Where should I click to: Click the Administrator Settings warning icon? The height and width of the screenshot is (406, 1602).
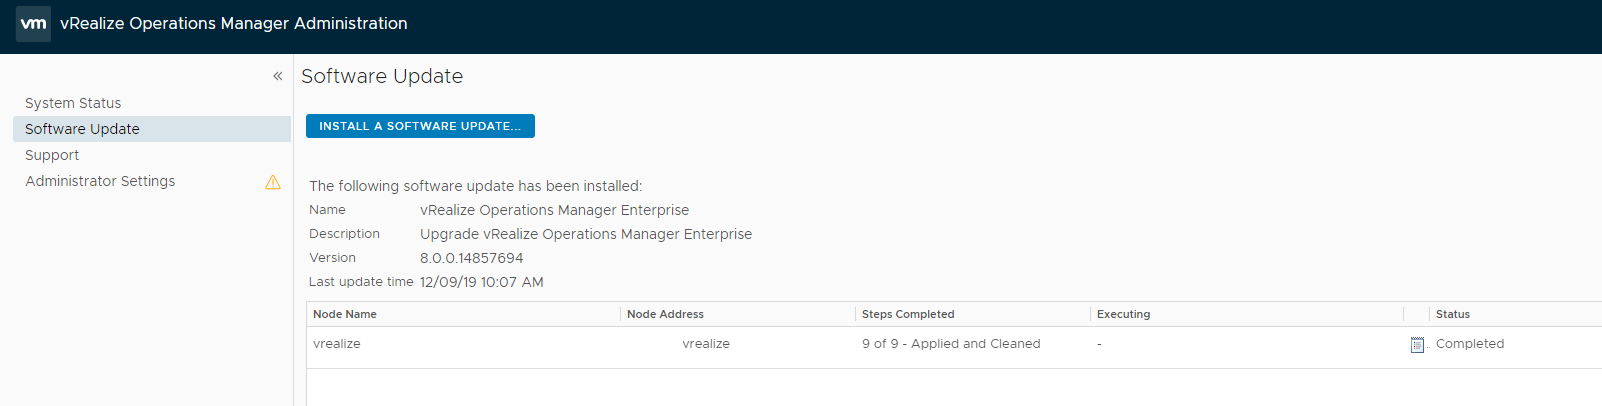(273, 182)
